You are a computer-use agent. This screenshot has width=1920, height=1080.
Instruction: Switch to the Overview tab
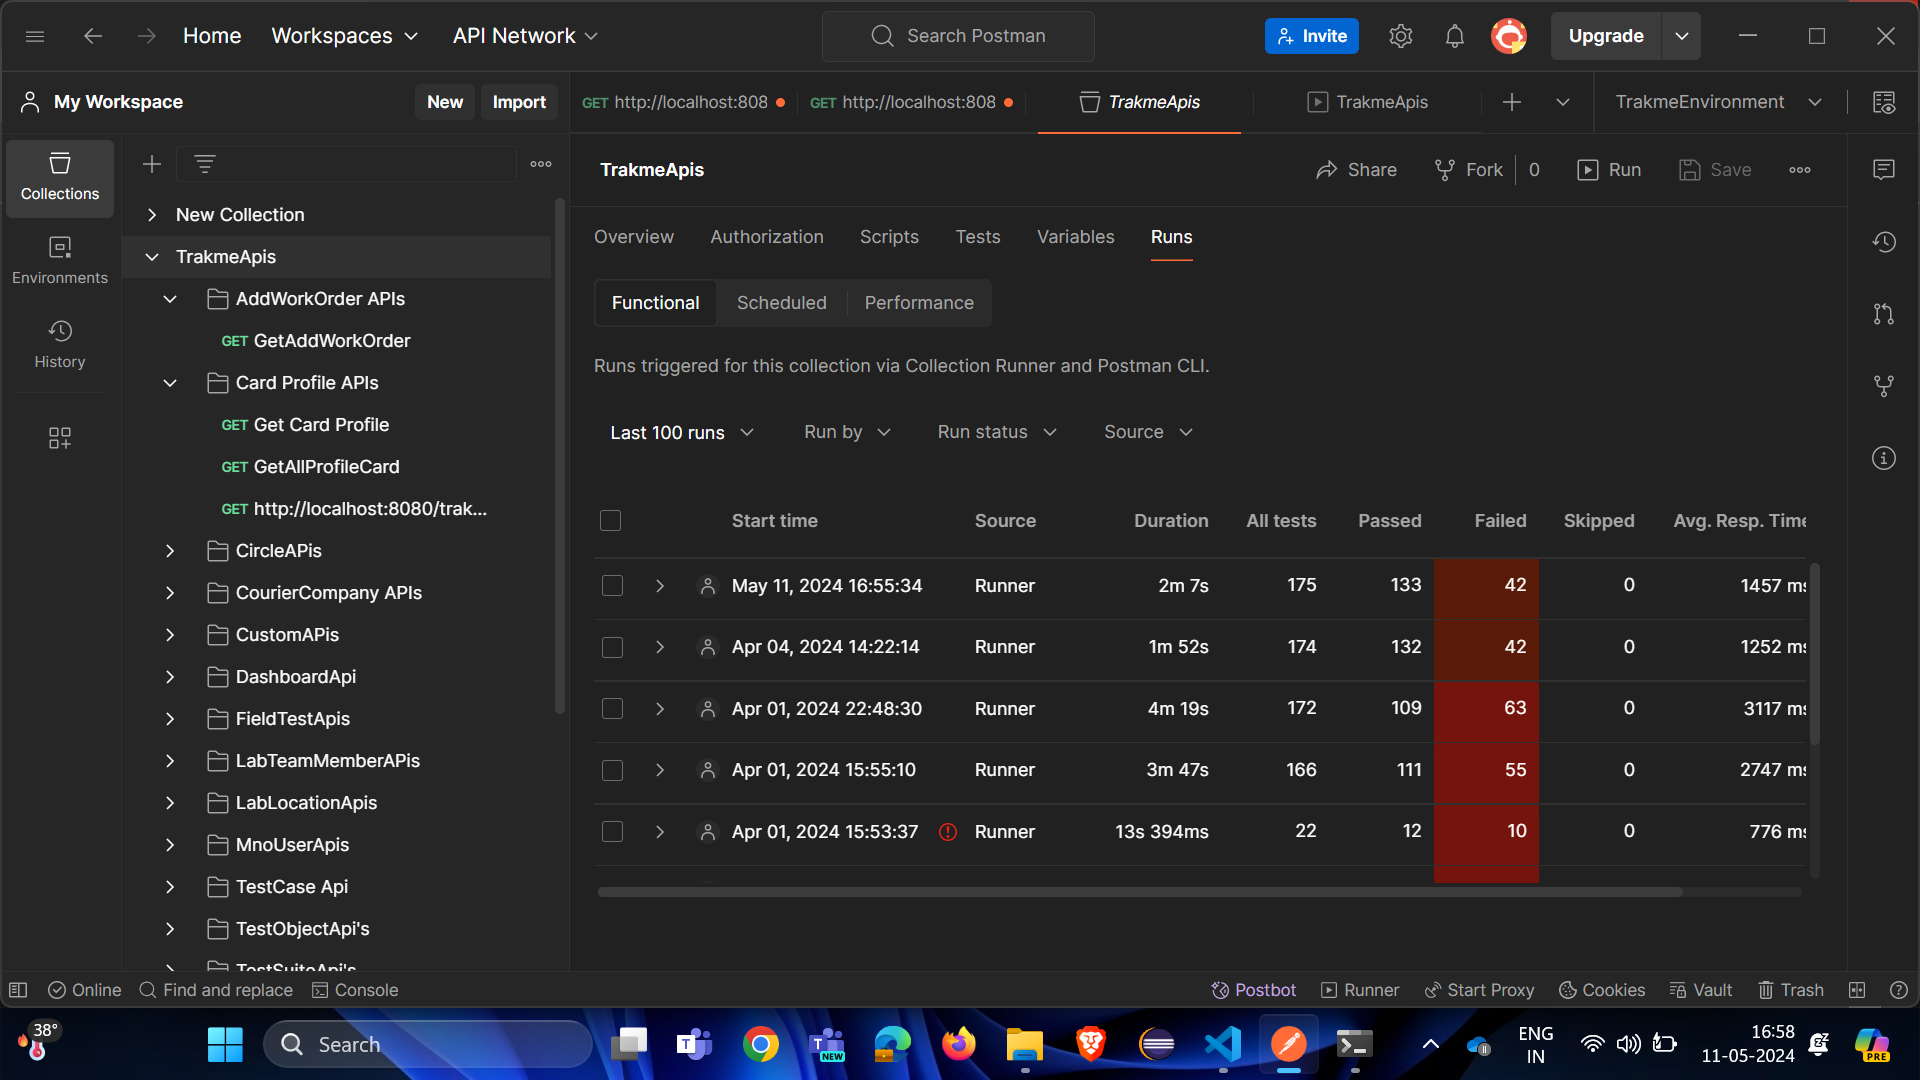634,237
